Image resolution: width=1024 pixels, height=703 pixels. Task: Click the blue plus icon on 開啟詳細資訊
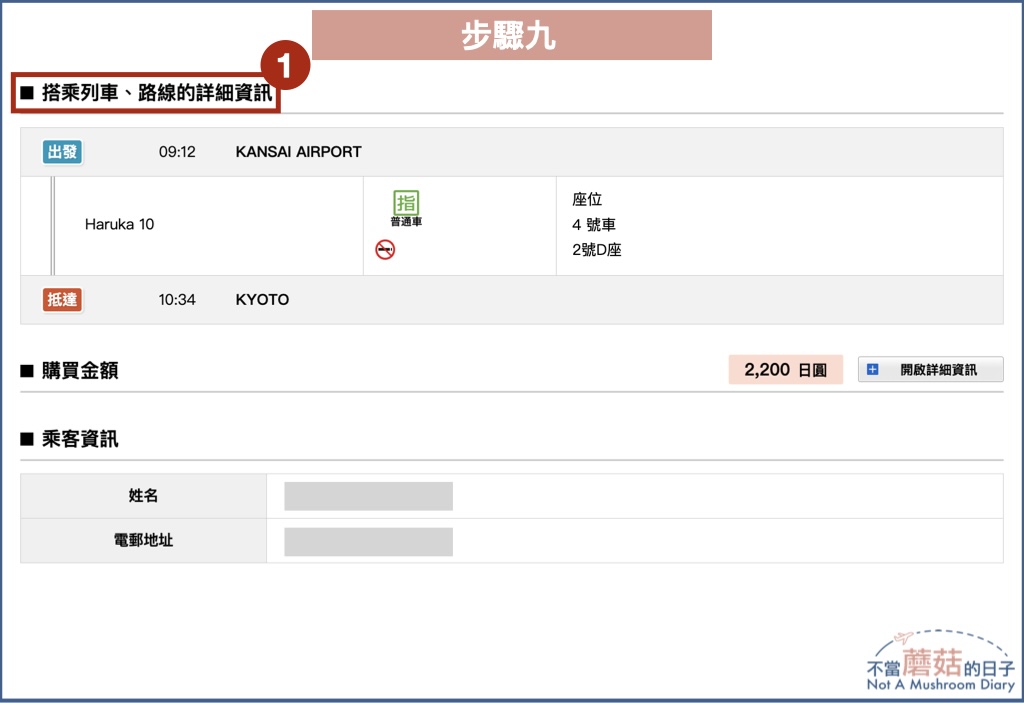(x=874, y=369)
